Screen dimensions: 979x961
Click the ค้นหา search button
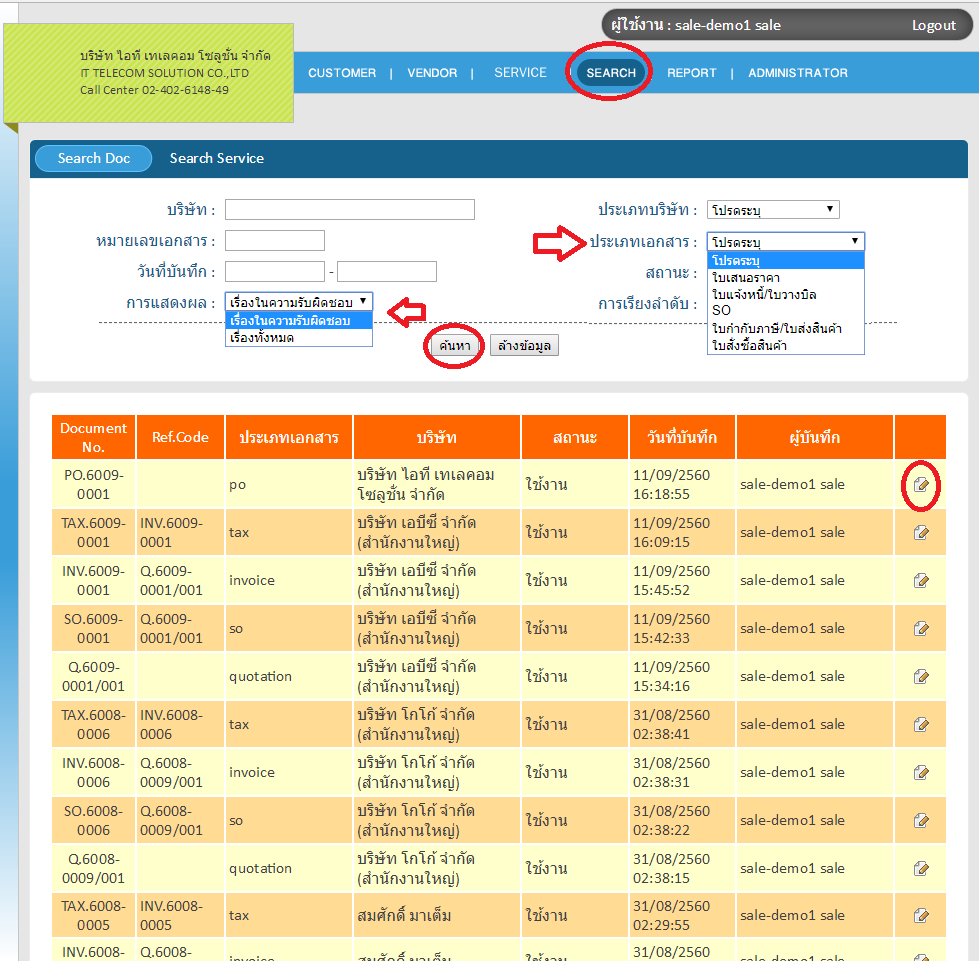[455, 345]
